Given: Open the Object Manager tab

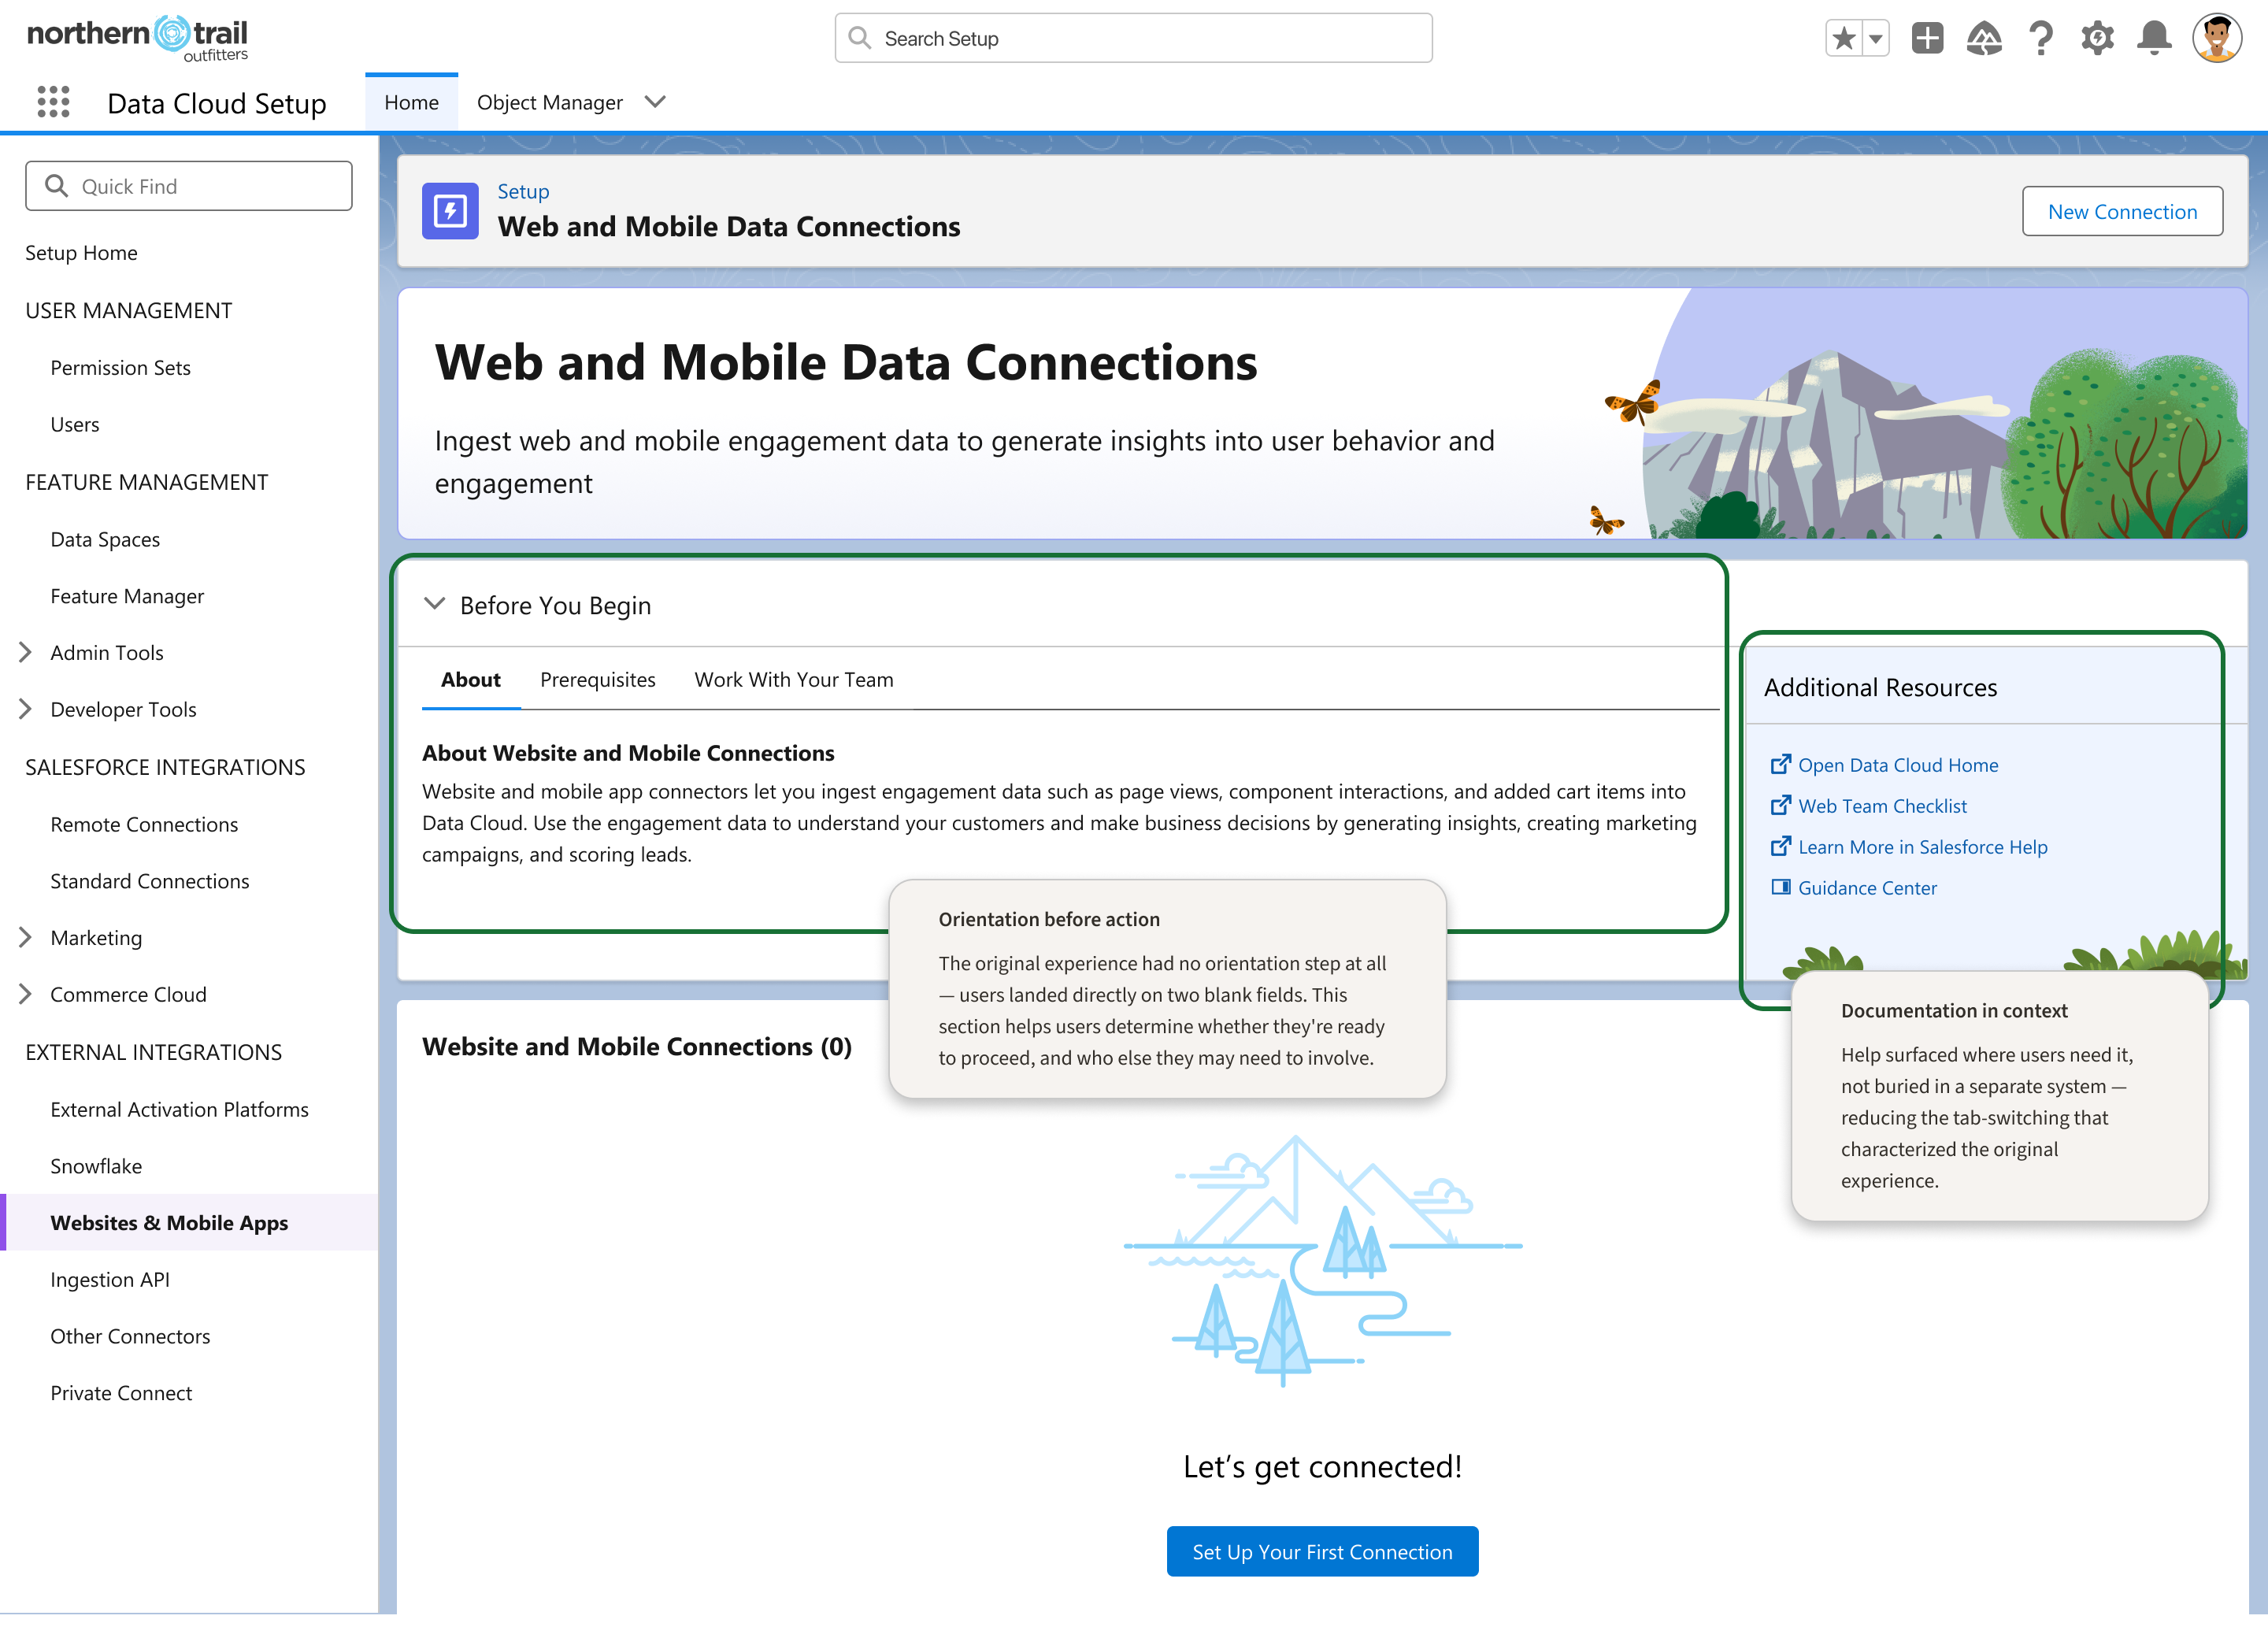Looking at the screenshot, I should tap(549, 102).
